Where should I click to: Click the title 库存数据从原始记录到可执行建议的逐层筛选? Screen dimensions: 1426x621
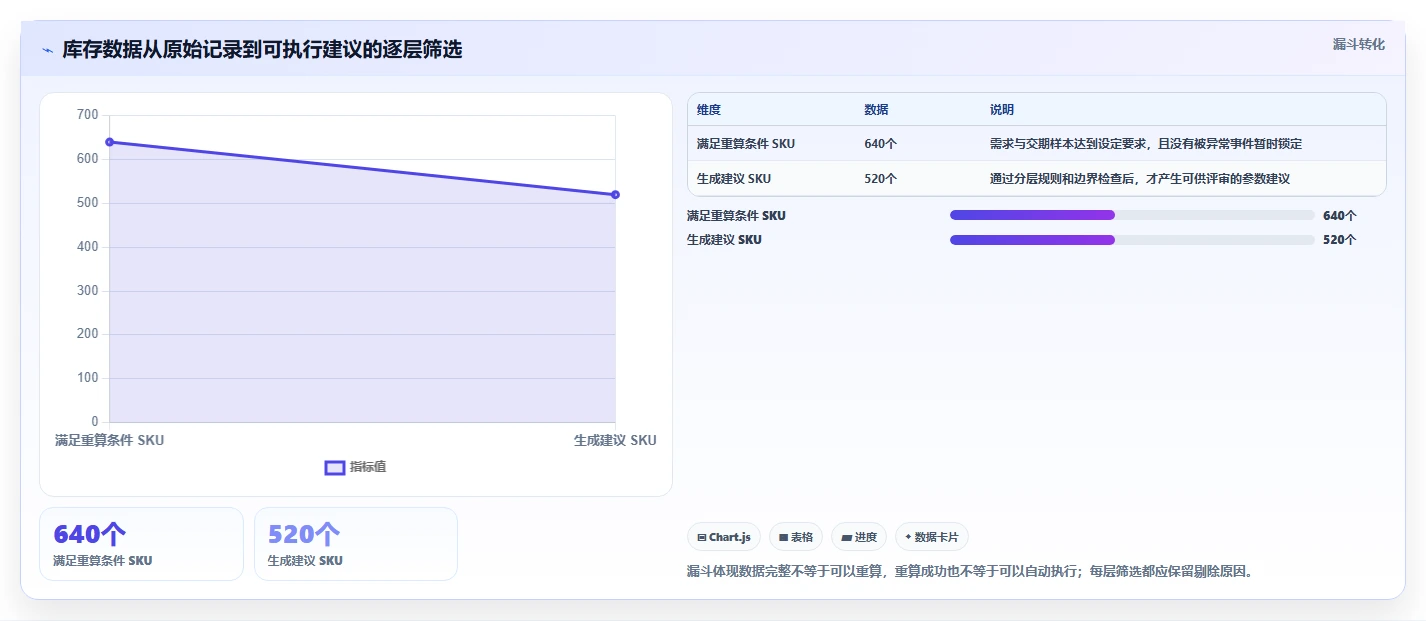(x=262, y=50)
